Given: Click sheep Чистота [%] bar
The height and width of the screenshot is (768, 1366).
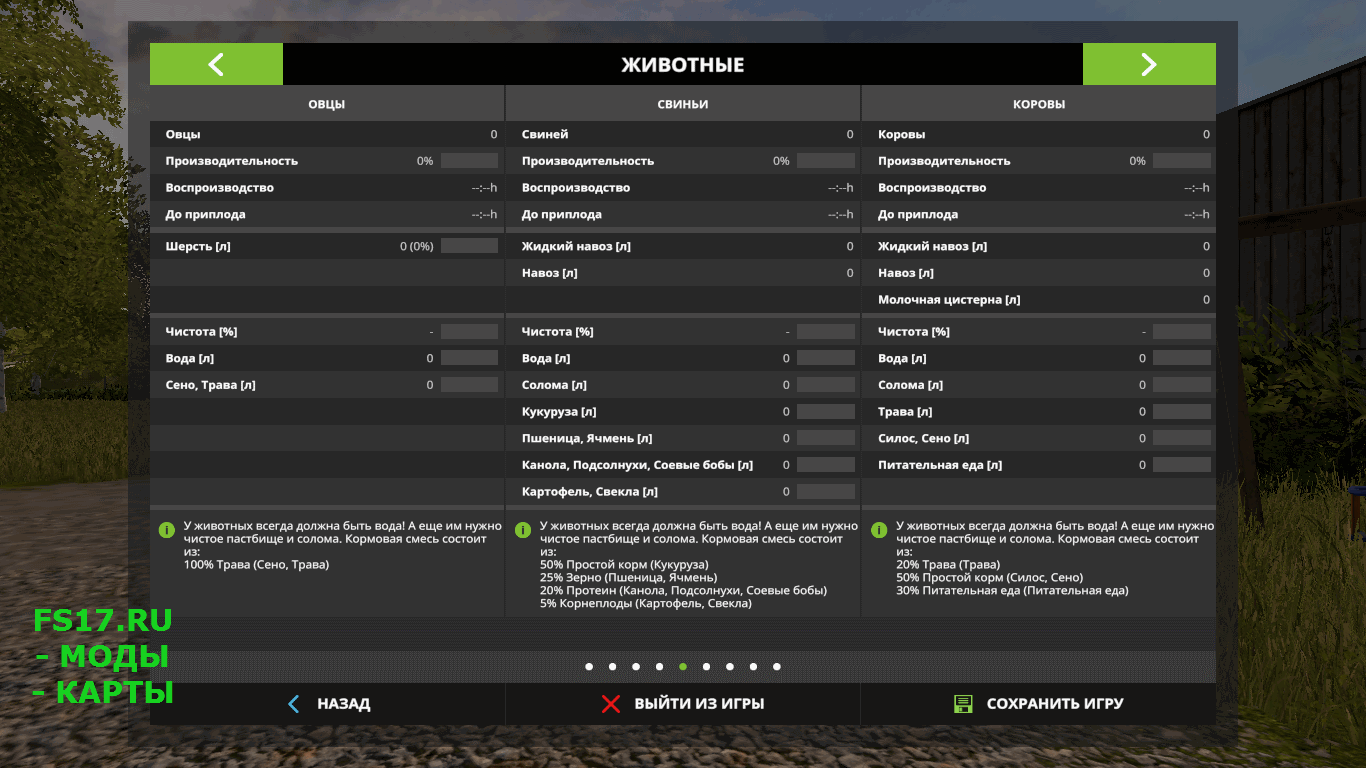Looking at the screenshot, I should click(x=469, y=331).
